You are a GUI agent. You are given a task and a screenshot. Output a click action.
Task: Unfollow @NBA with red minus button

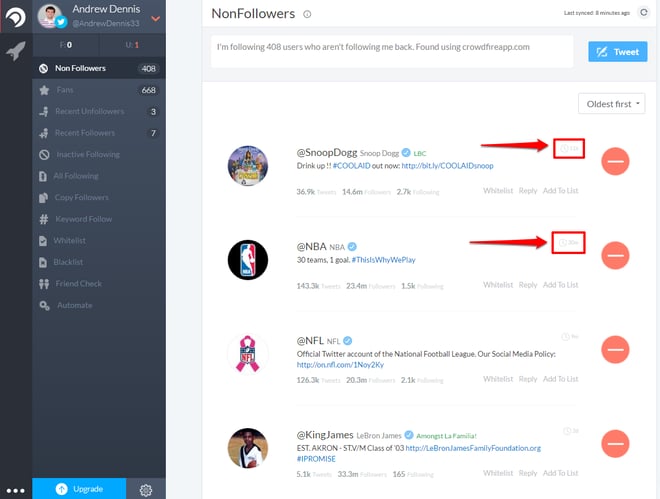(615, 255)
